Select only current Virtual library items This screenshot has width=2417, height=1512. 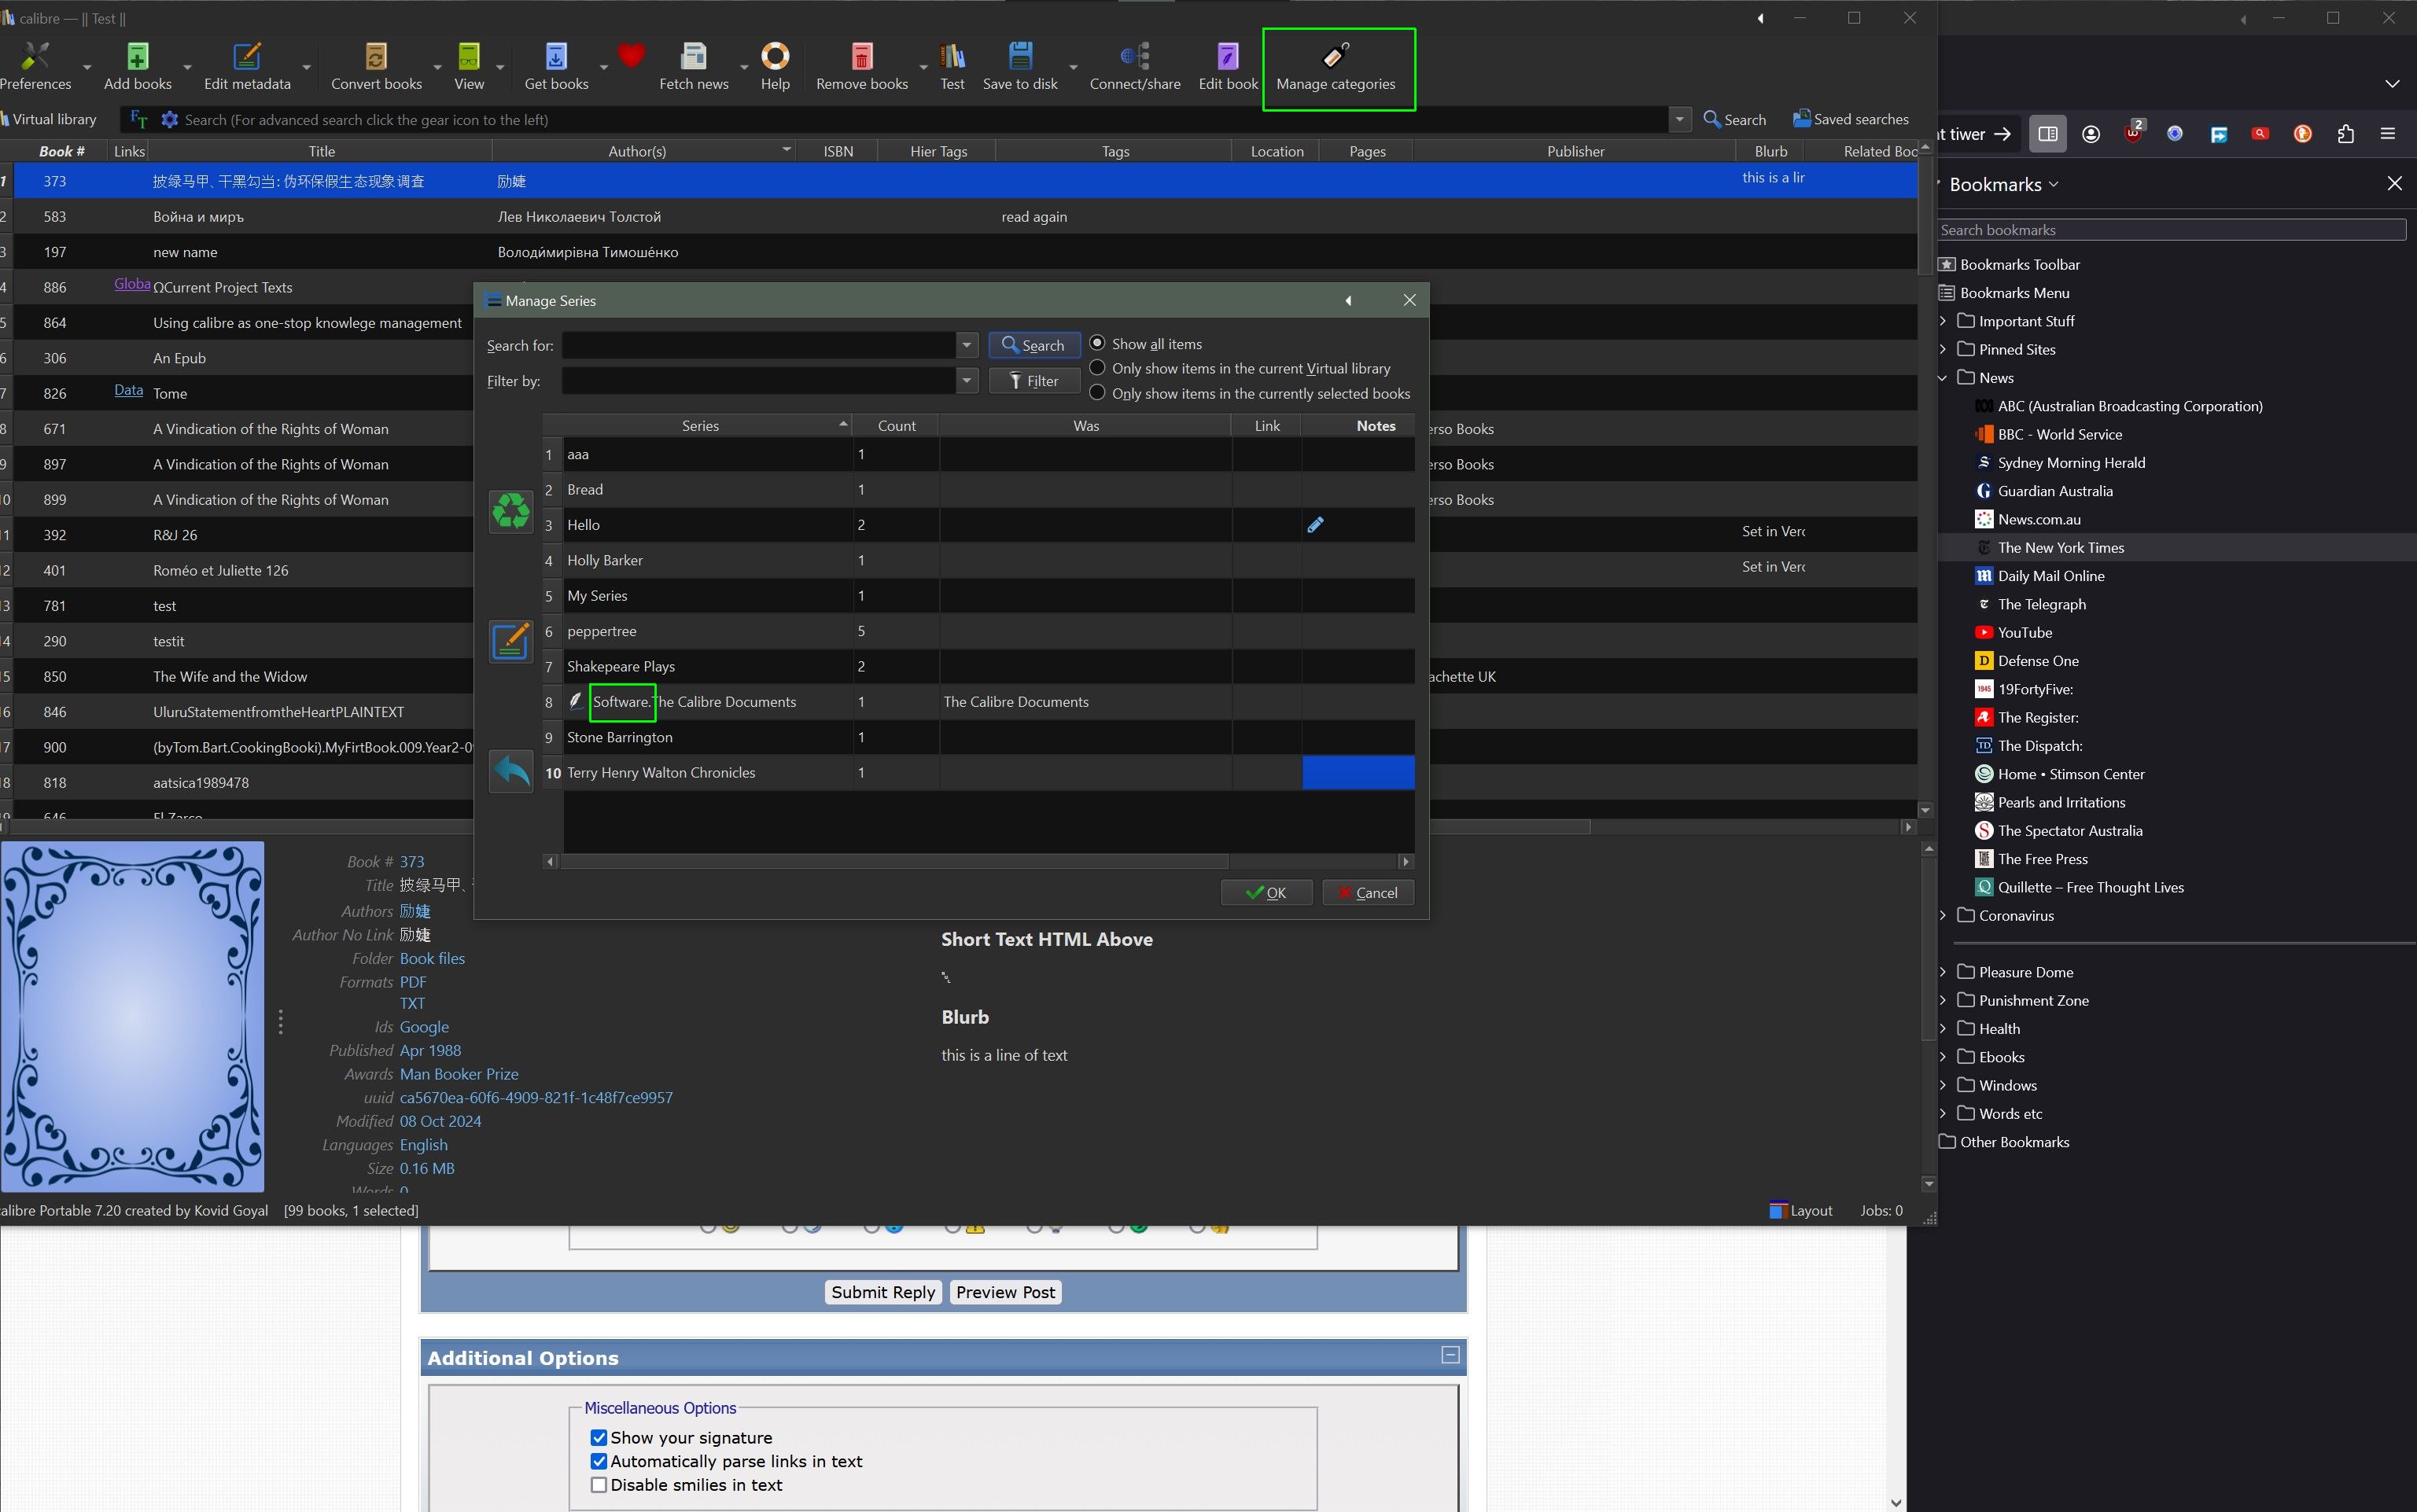(x=1098, y=368)
